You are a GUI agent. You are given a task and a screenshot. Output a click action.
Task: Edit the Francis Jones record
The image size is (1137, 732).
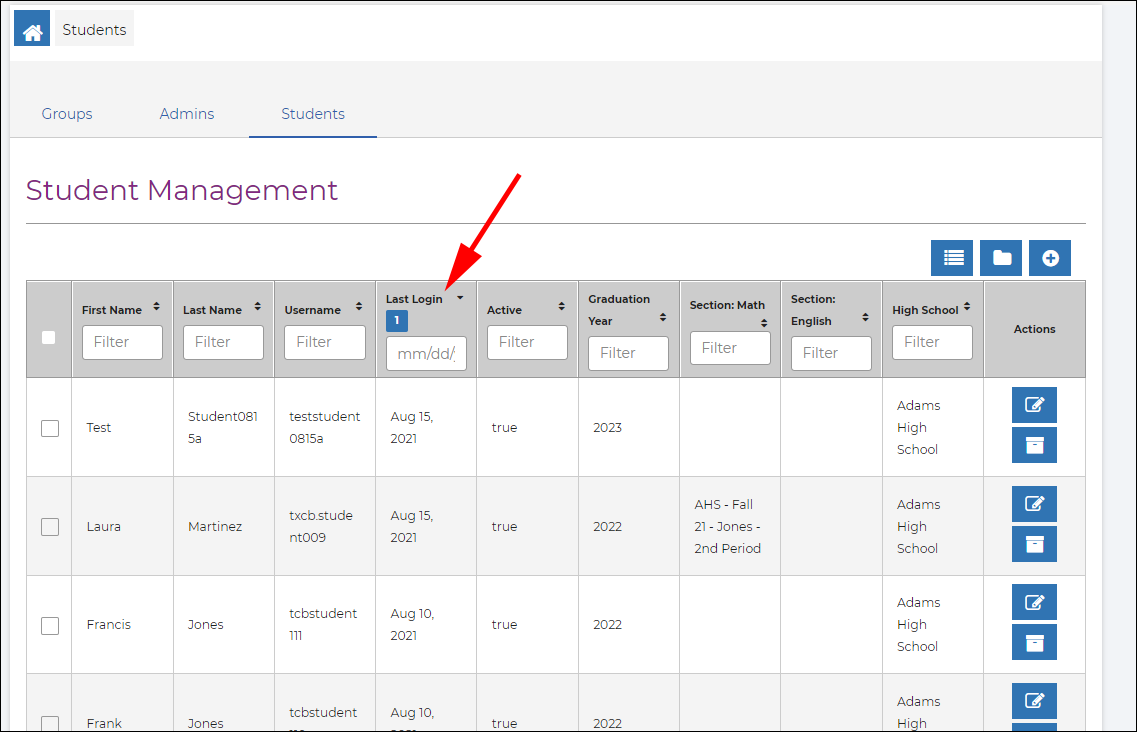click(1034, 602)
